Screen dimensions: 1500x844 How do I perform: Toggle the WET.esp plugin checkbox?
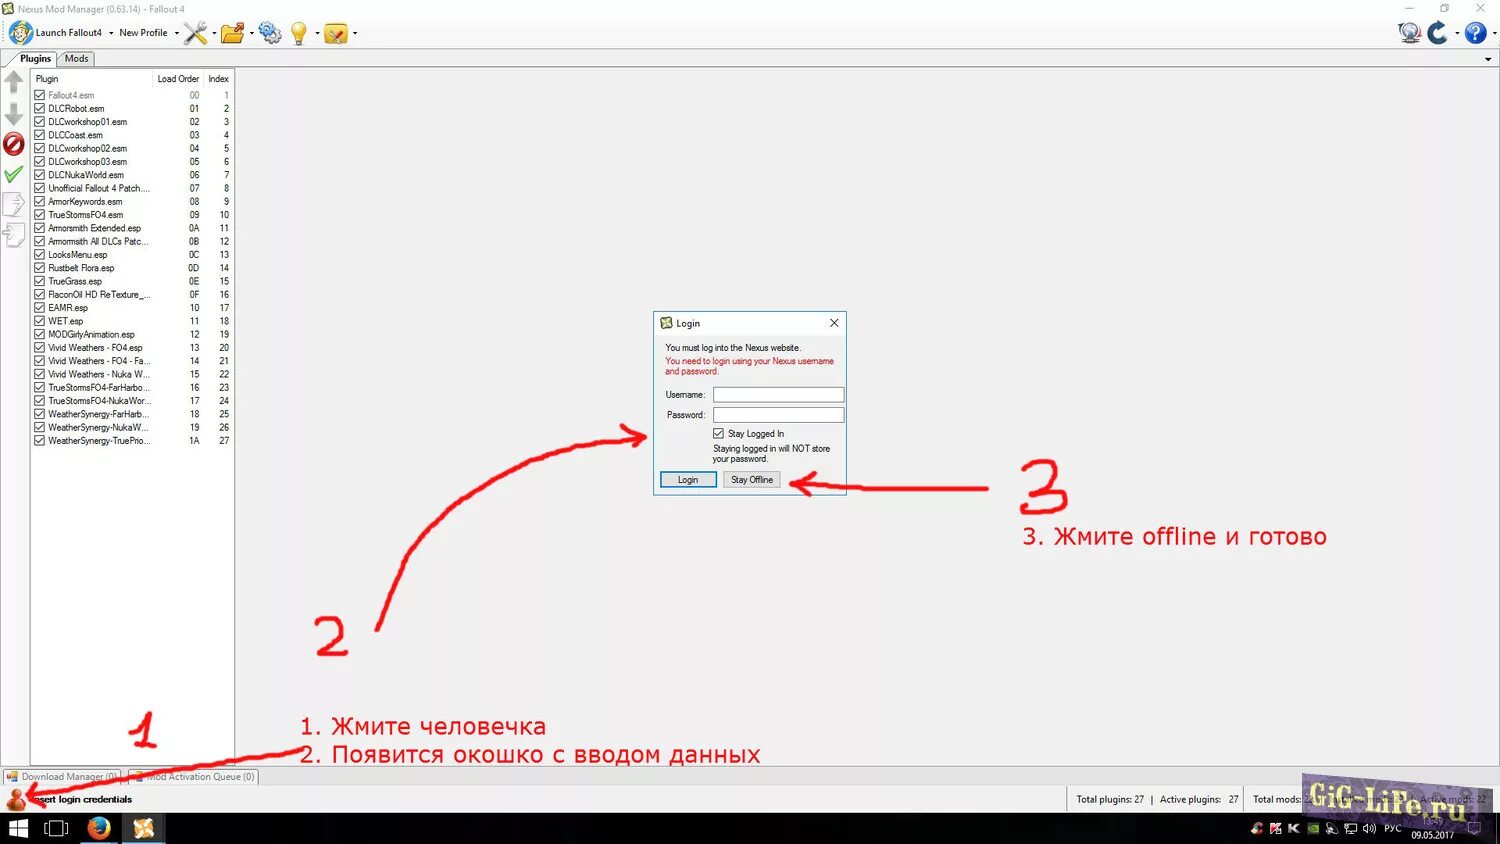click(x=40, y=321)
